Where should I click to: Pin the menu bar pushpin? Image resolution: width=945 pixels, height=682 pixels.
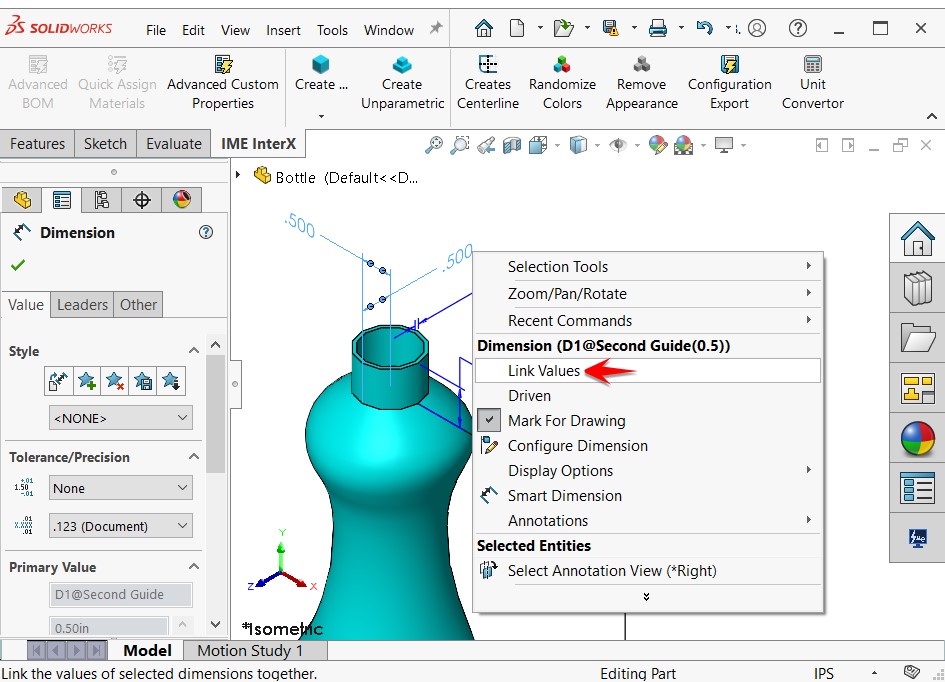[x=436, y=28]
